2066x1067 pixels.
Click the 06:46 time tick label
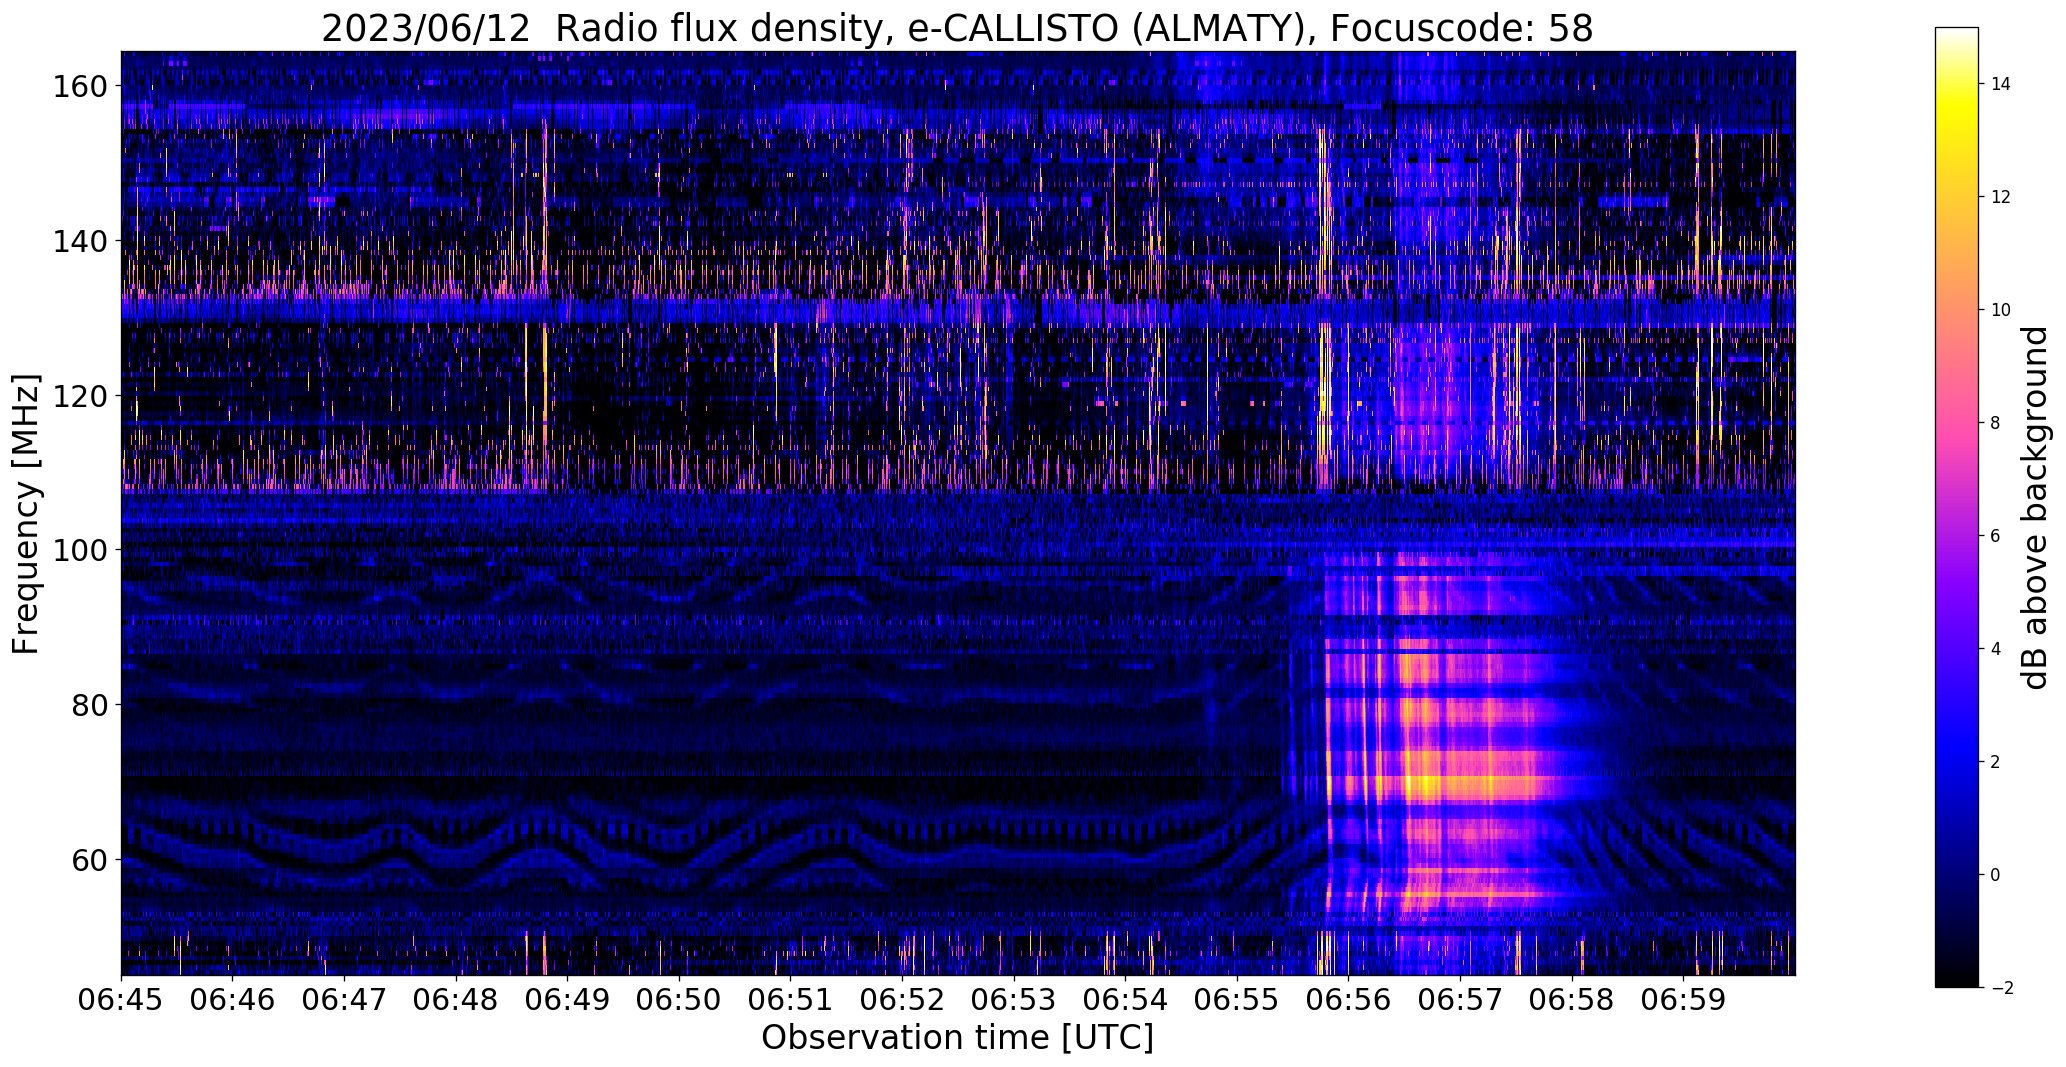[x=233, y=999]
